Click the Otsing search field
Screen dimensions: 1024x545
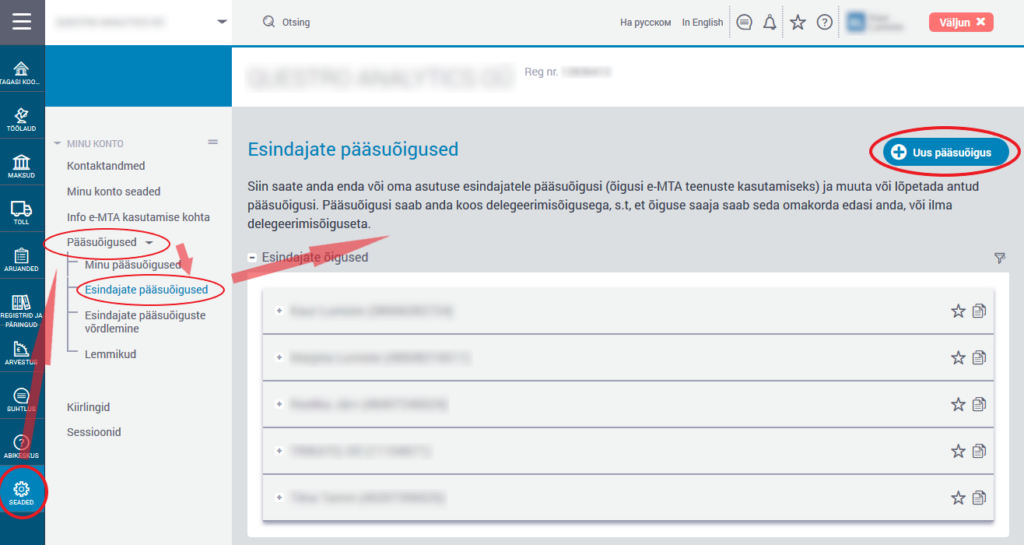click(x=296, y=22)
